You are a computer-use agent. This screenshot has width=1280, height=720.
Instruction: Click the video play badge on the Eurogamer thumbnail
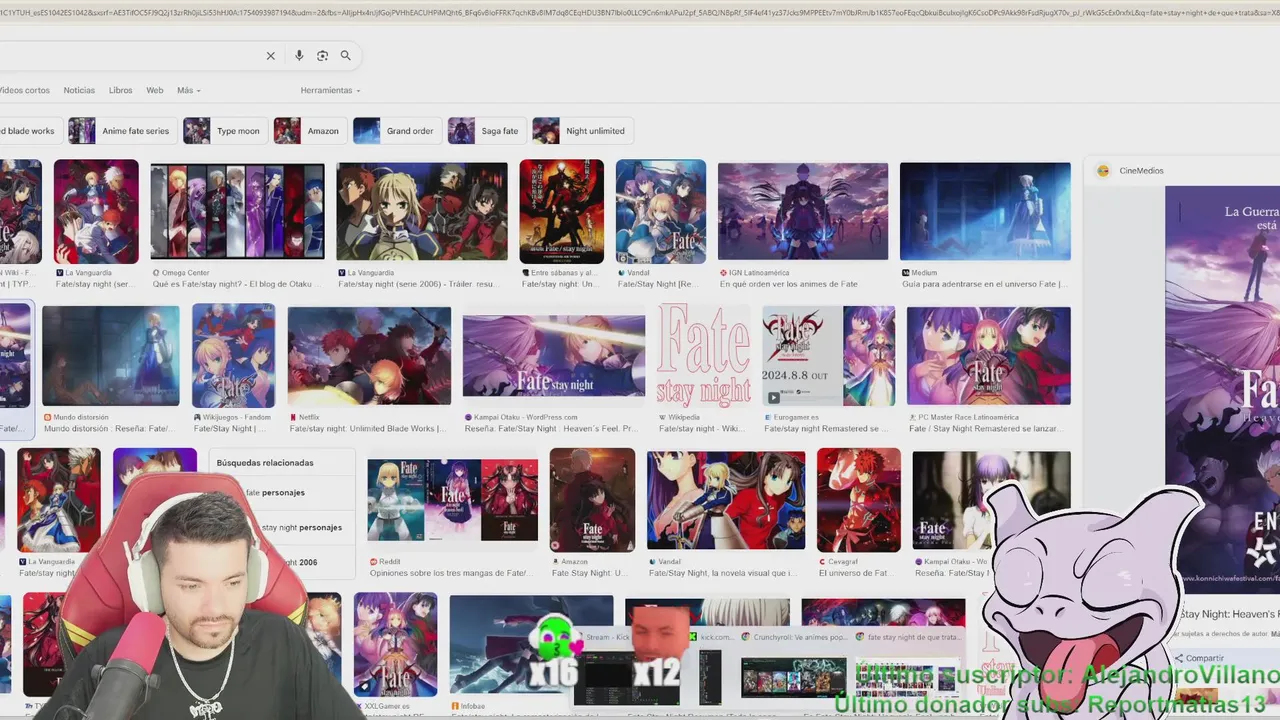[773, 397]
